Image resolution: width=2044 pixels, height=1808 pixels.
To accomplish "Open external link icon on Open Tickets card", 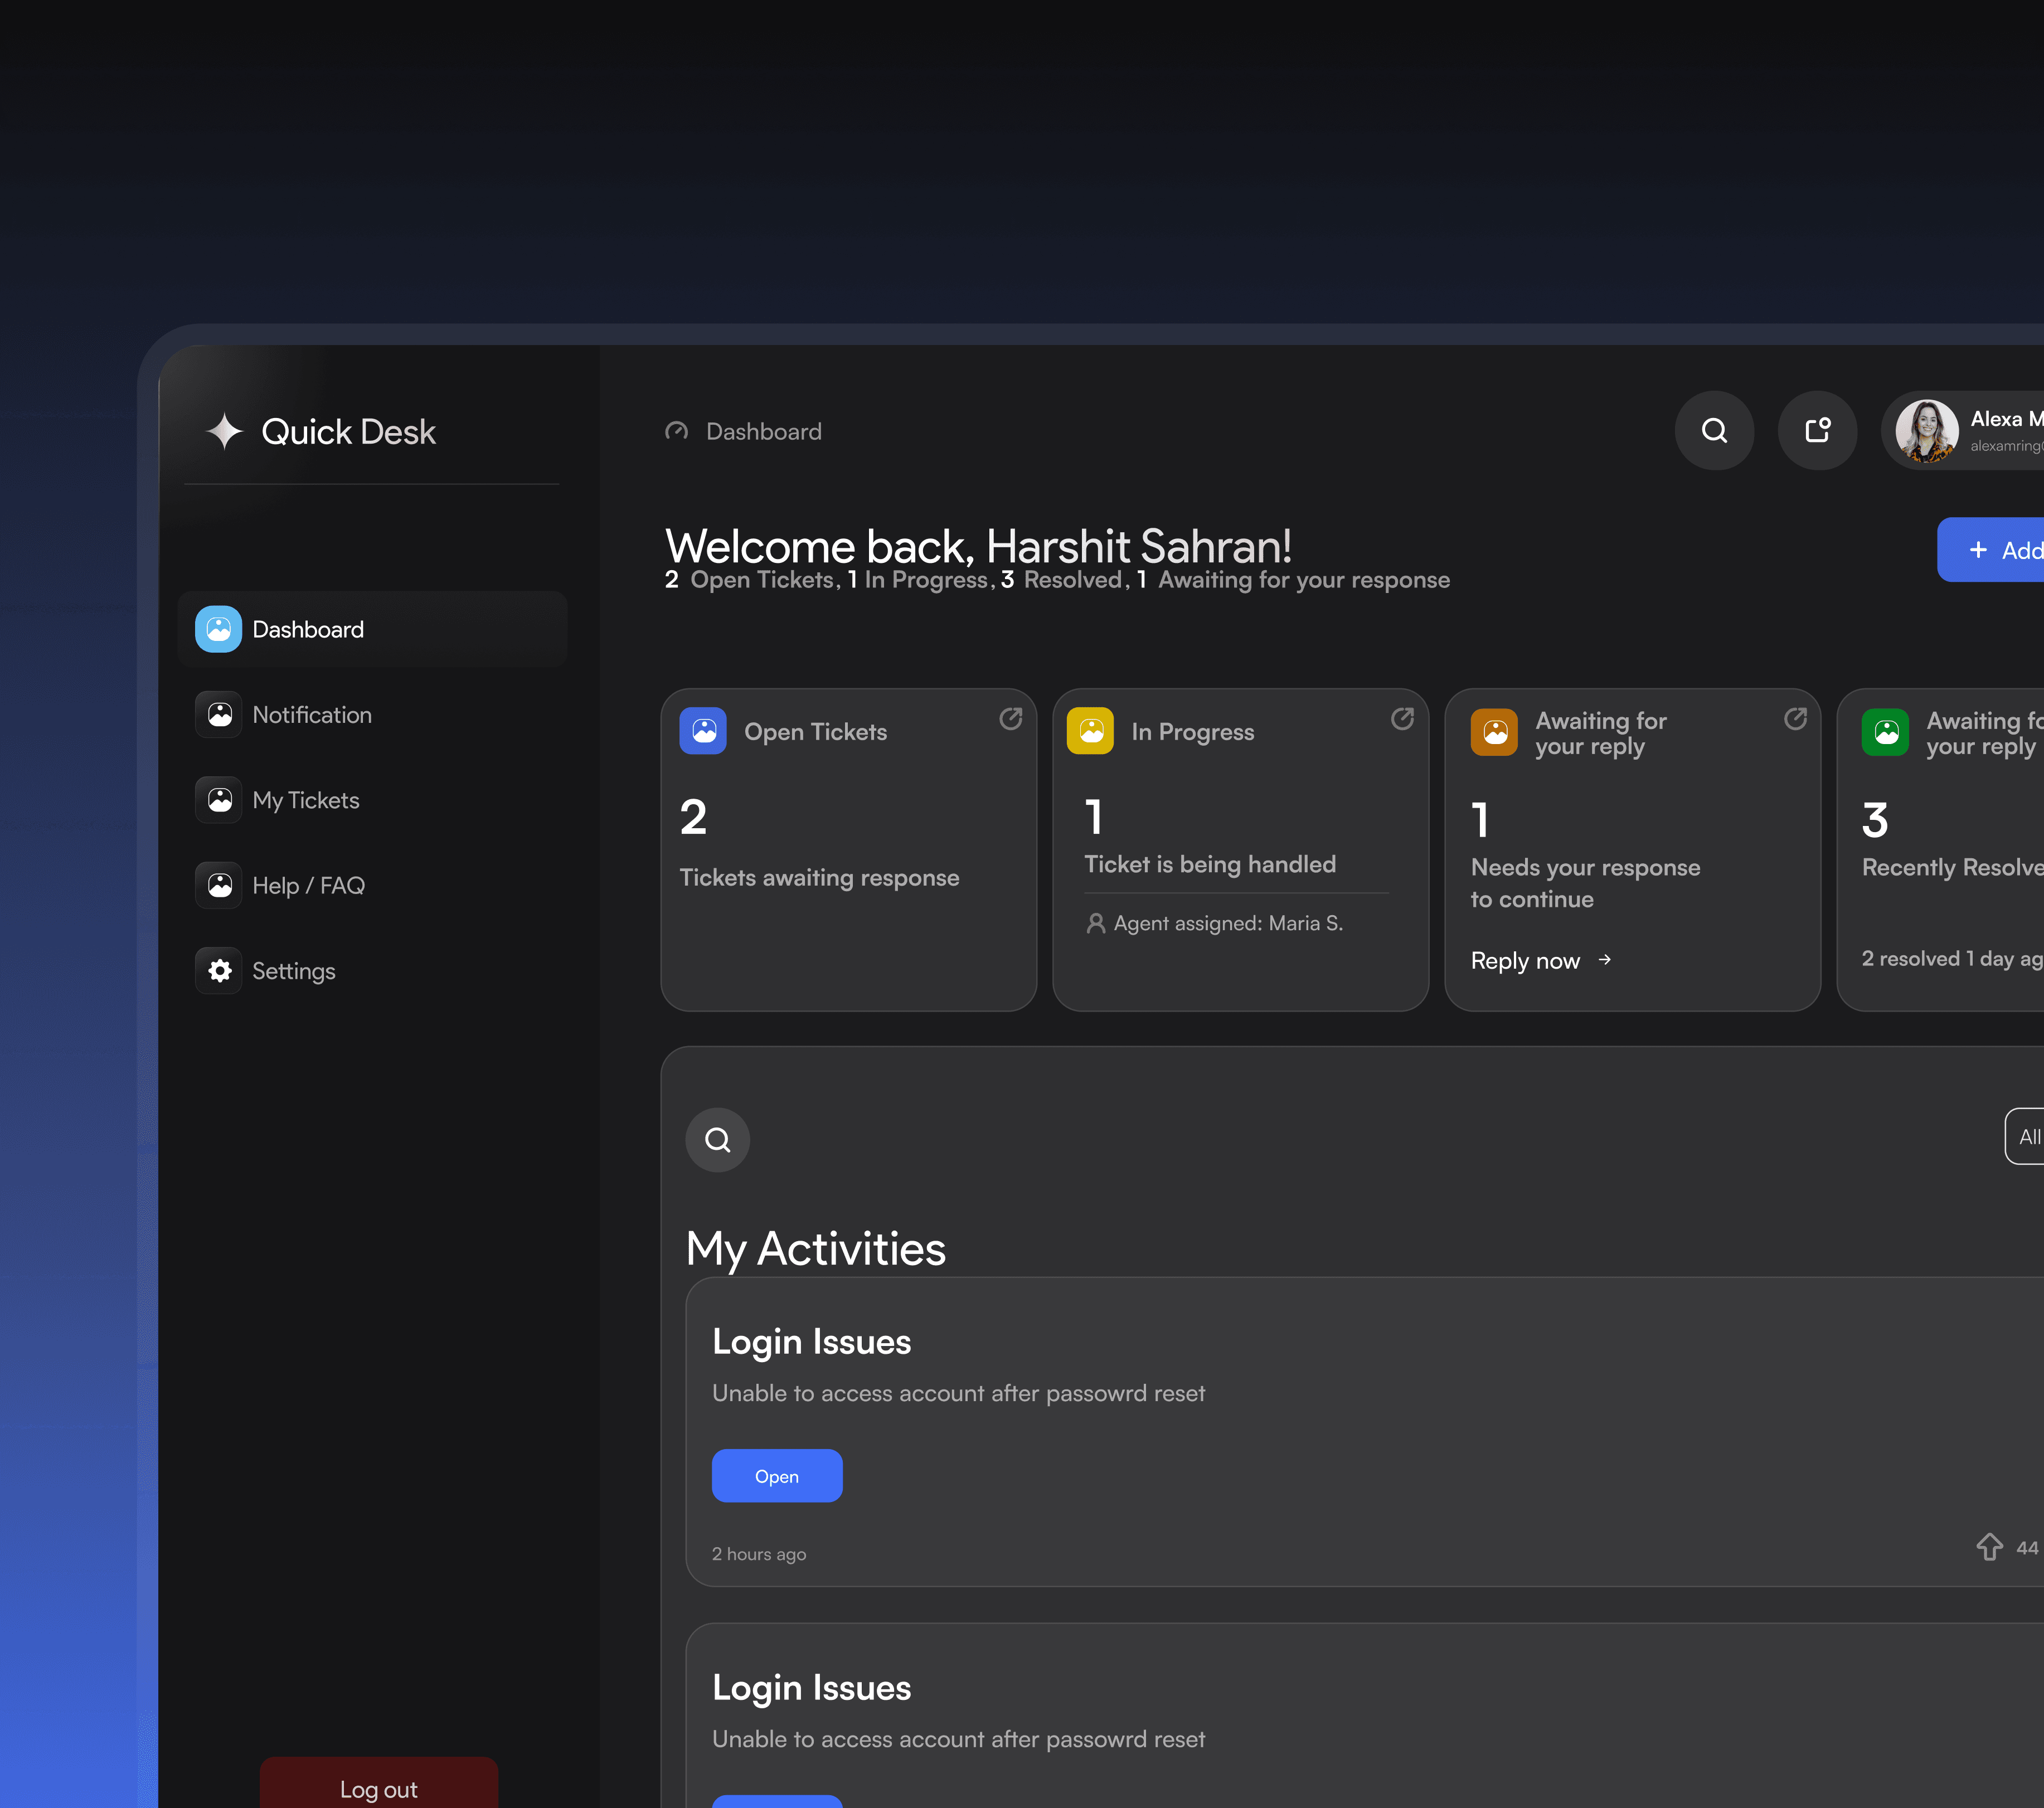I will coord(1010,719).
